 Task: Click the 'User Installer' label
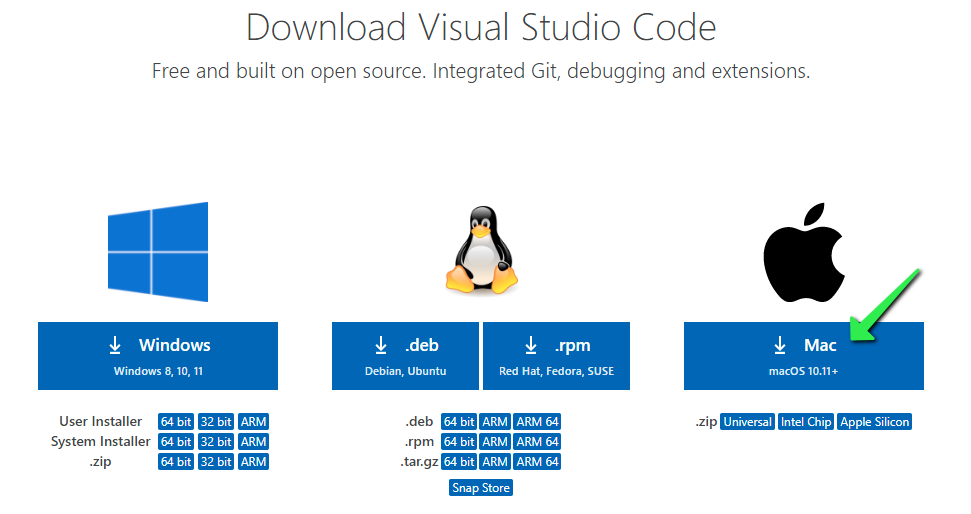(100, 422)
